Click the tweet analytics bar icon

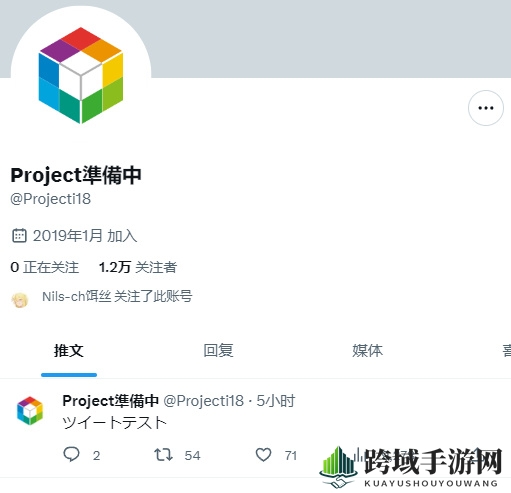coord(357,455)
